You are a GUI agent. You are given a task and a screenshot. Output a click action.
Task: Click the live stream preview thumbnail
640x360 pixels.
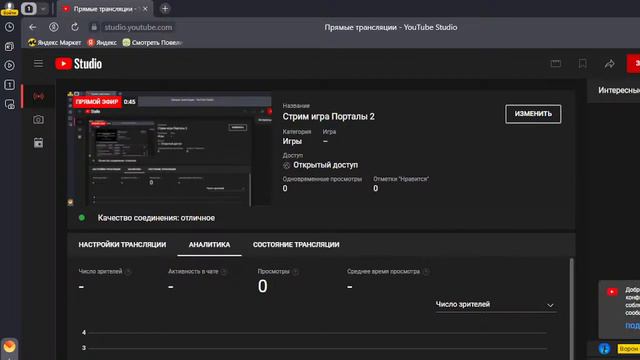[170, 149]
